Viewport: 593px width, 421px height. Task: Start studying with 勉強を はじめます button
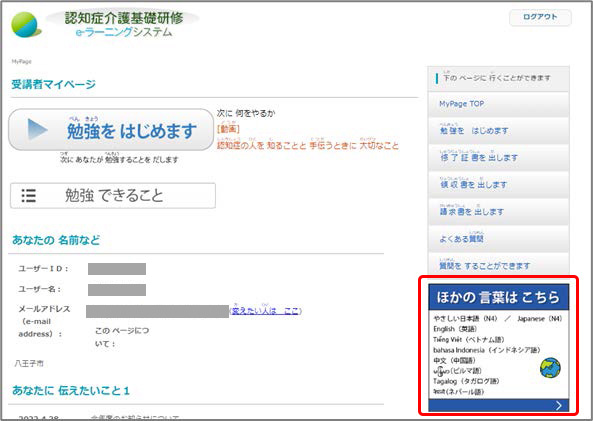coord(111,130)
